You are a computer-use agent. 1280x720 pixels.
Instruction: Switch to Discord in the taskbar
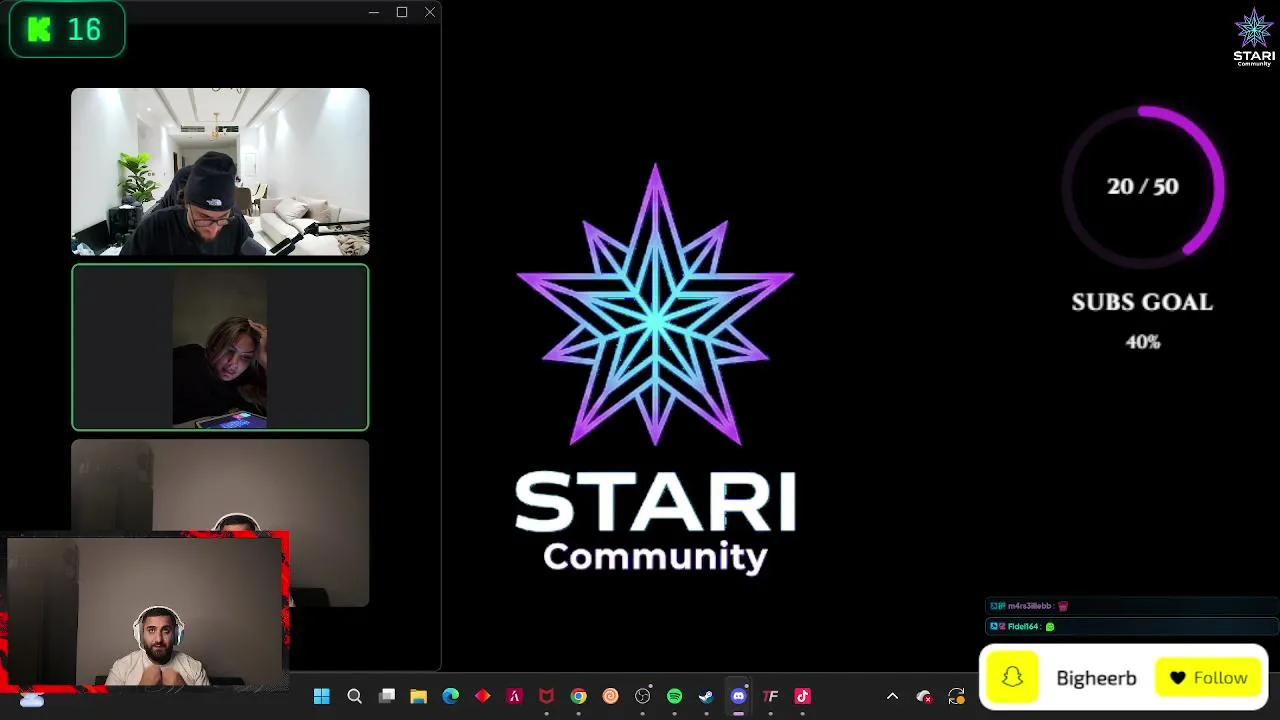pos(739,696)
